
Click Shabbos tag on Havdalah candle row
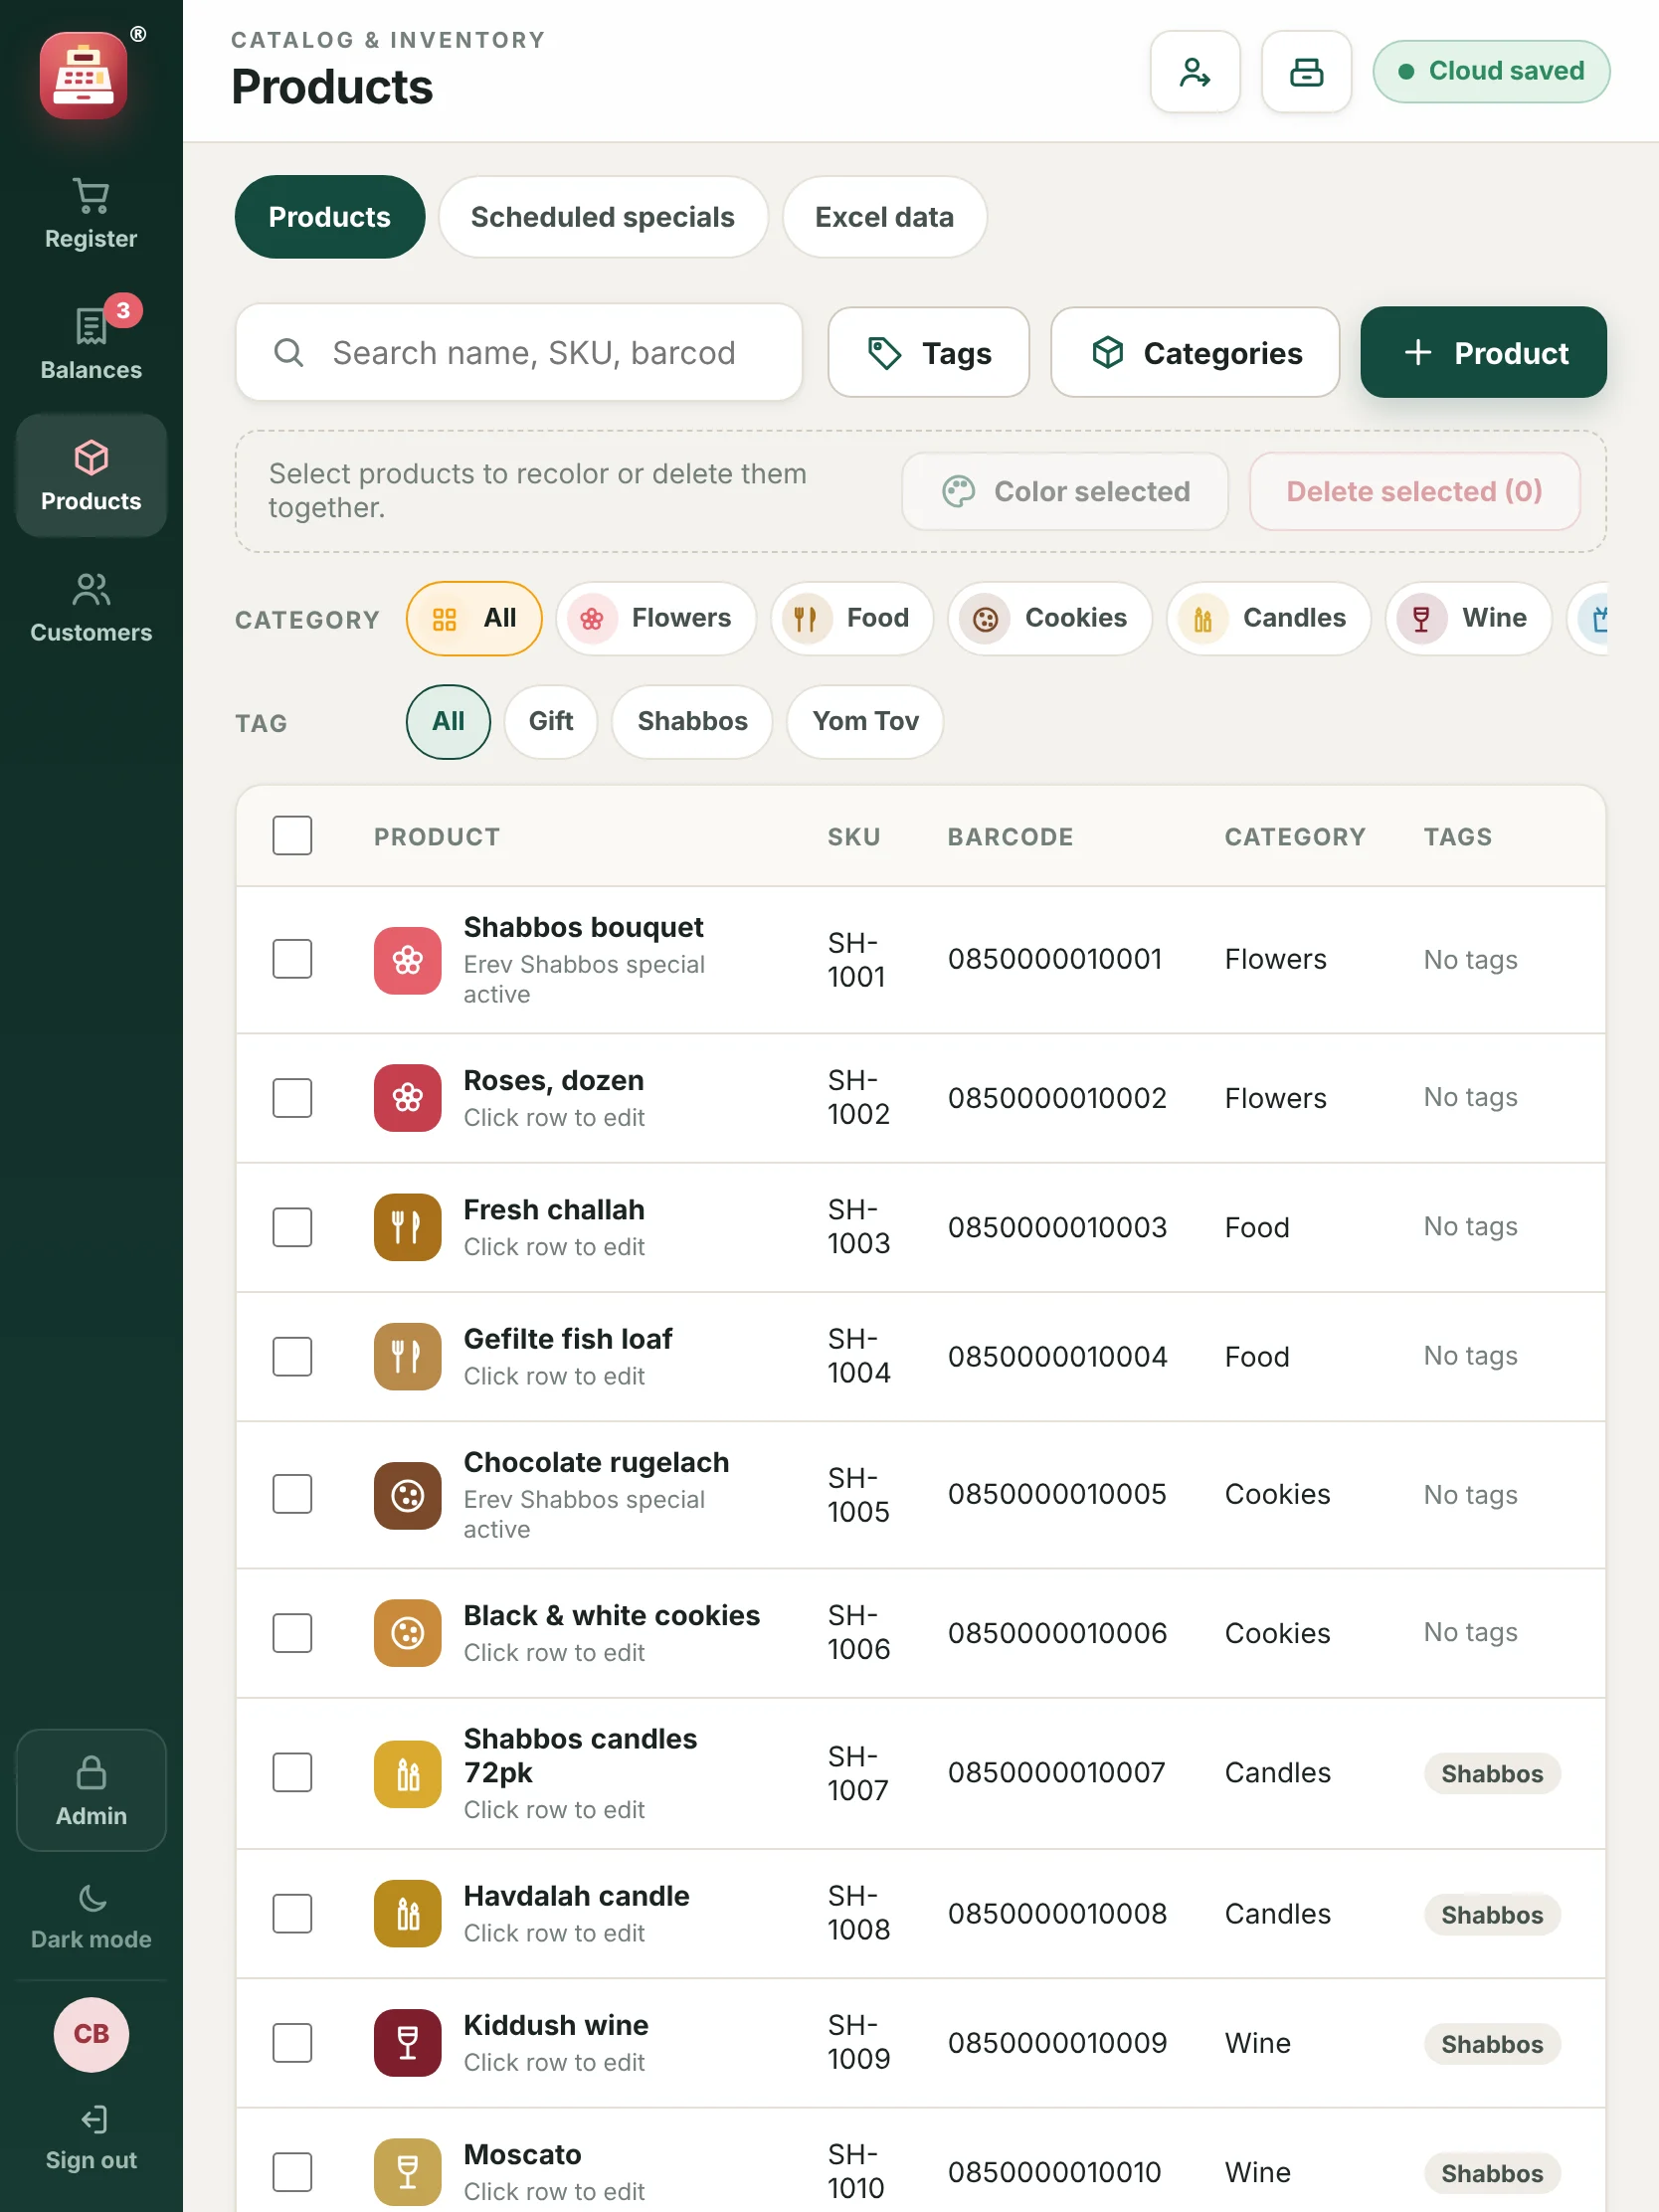coord(1492,1915)
